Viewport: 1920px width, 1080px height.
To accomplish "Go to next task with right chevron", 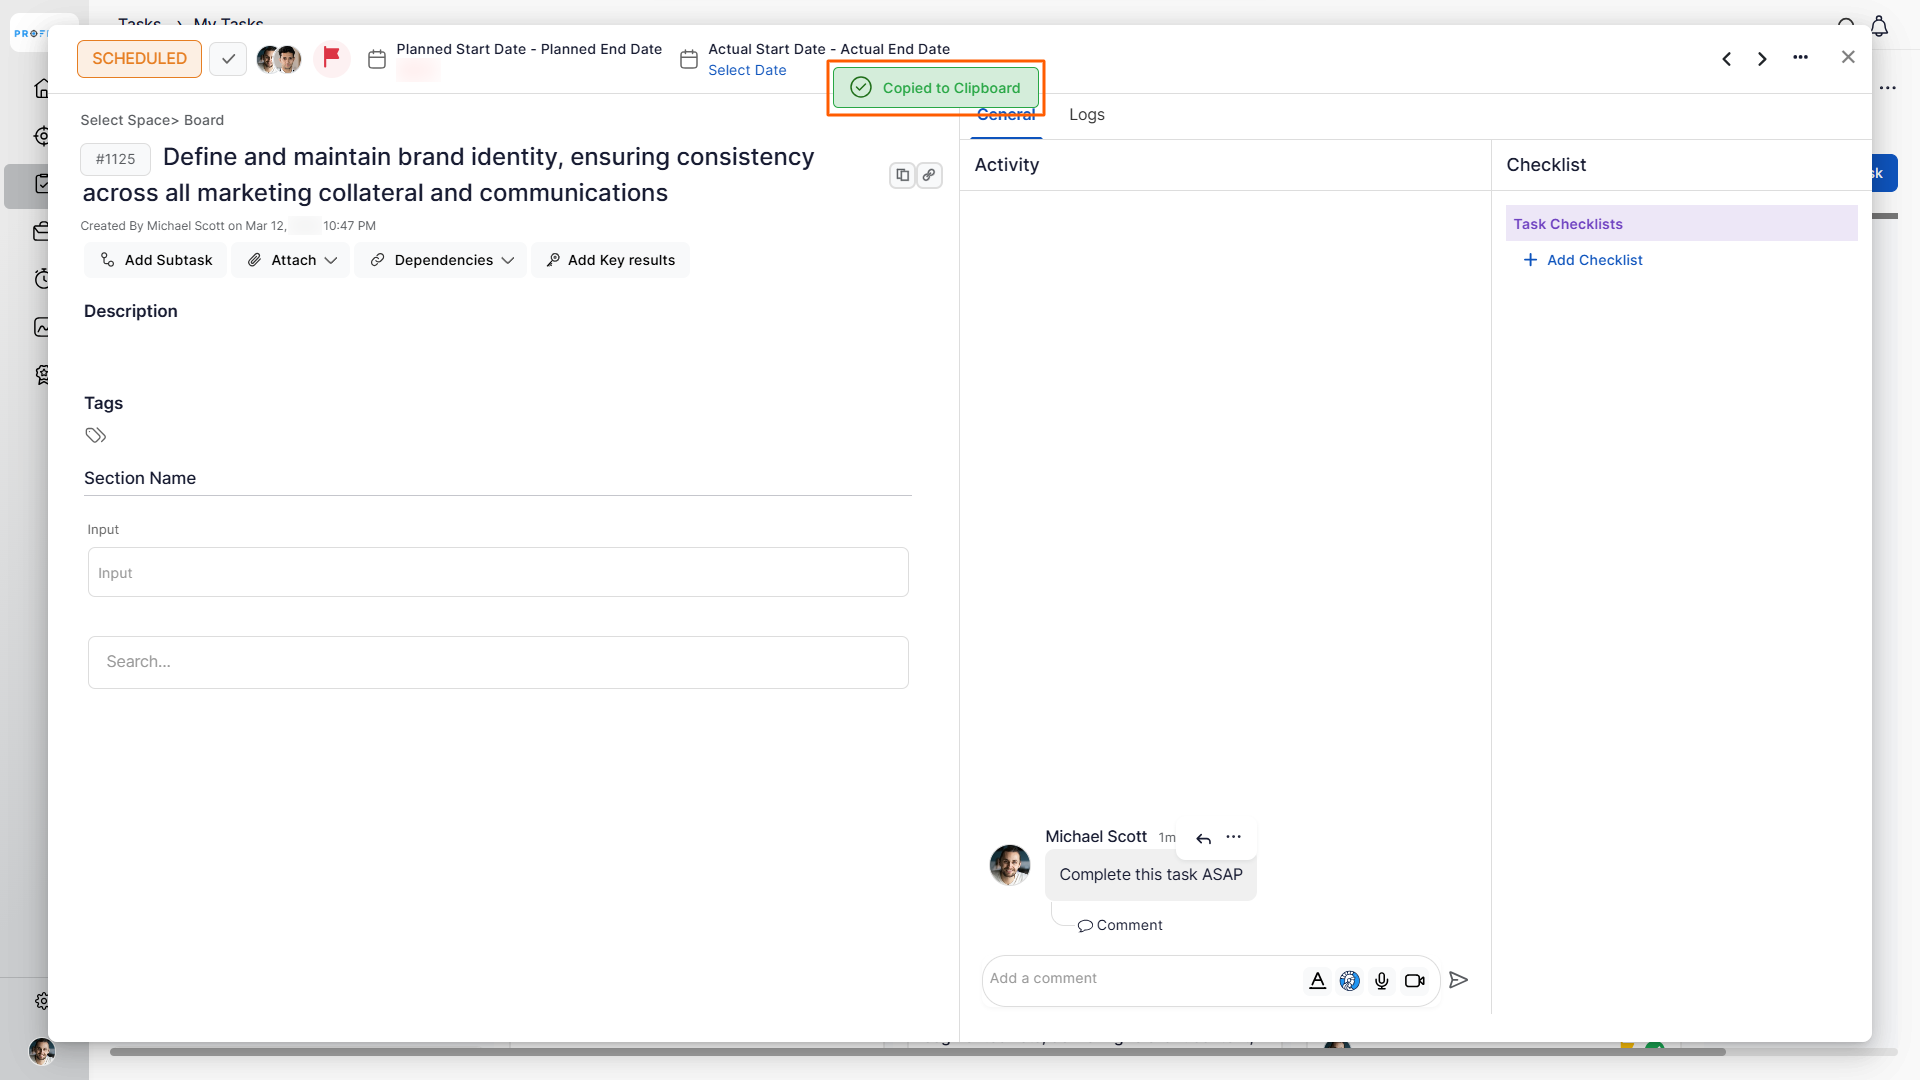I will click(x=1762, y=59).
